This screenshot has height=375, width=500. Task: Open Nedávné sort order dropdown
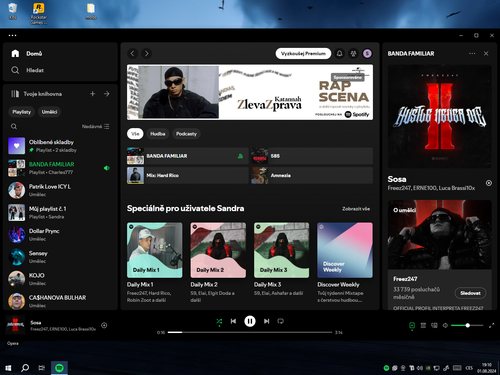[x=96, y=127]
